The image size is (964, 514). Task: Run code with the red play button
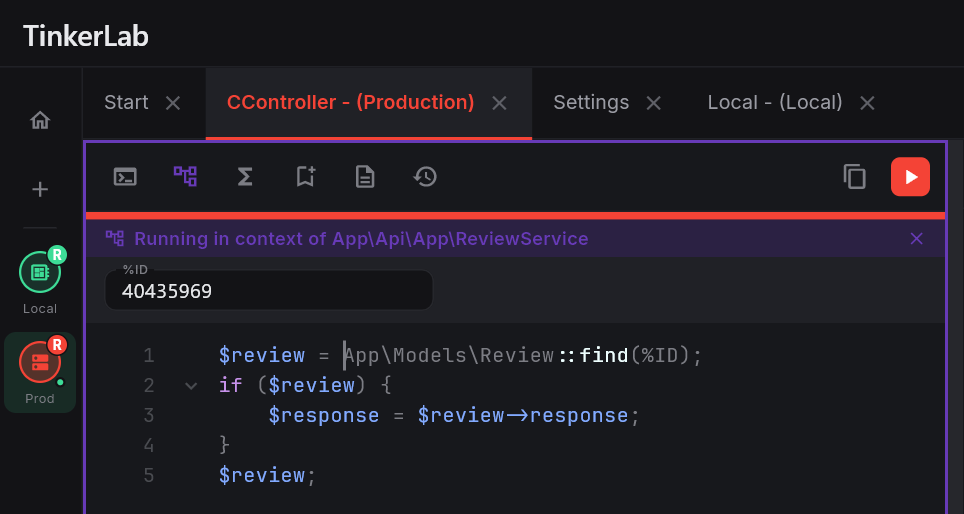[x=911, y=177]
